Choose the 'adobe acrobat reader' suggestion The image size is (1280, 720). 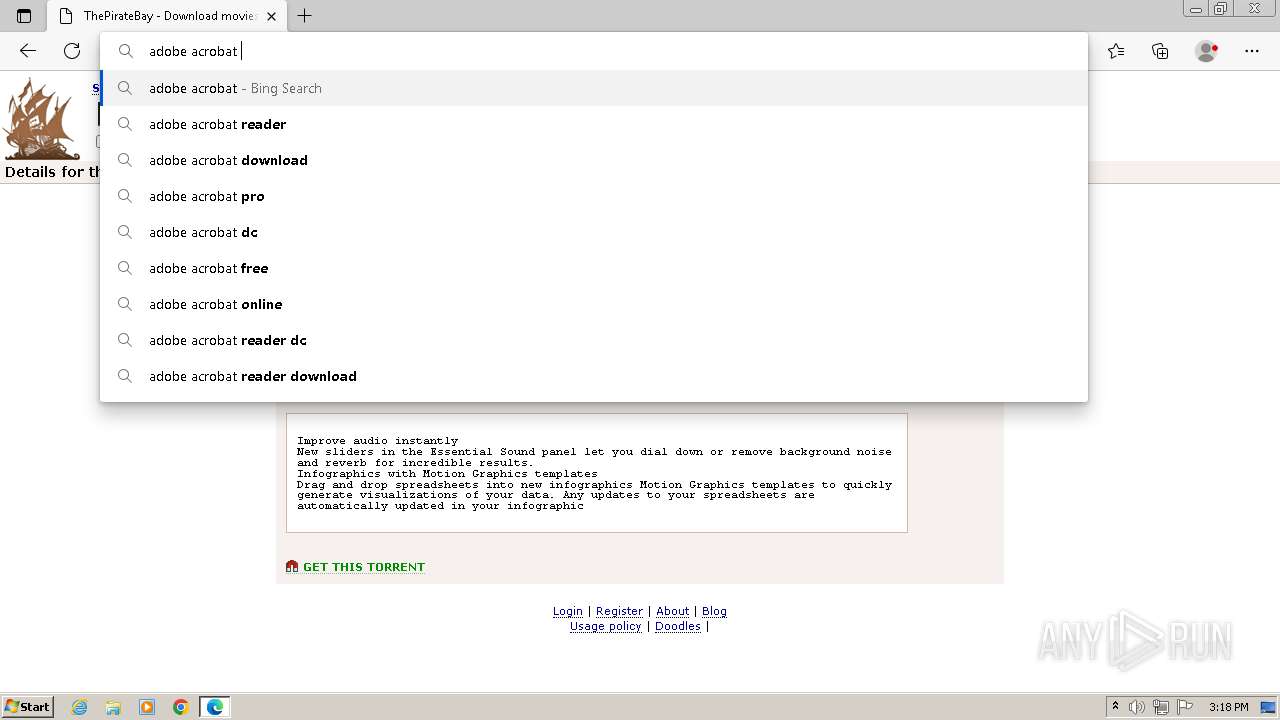tap(594, 124)
